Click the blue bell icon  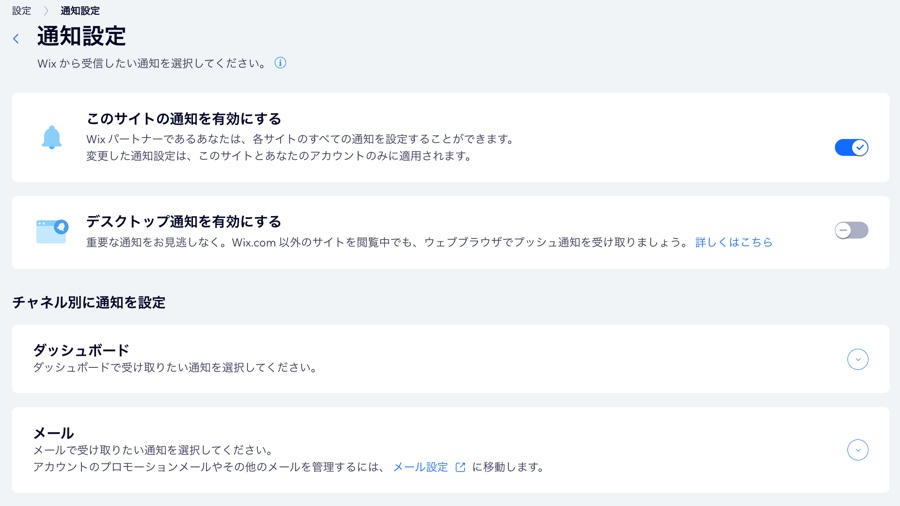tap(52, 137)
